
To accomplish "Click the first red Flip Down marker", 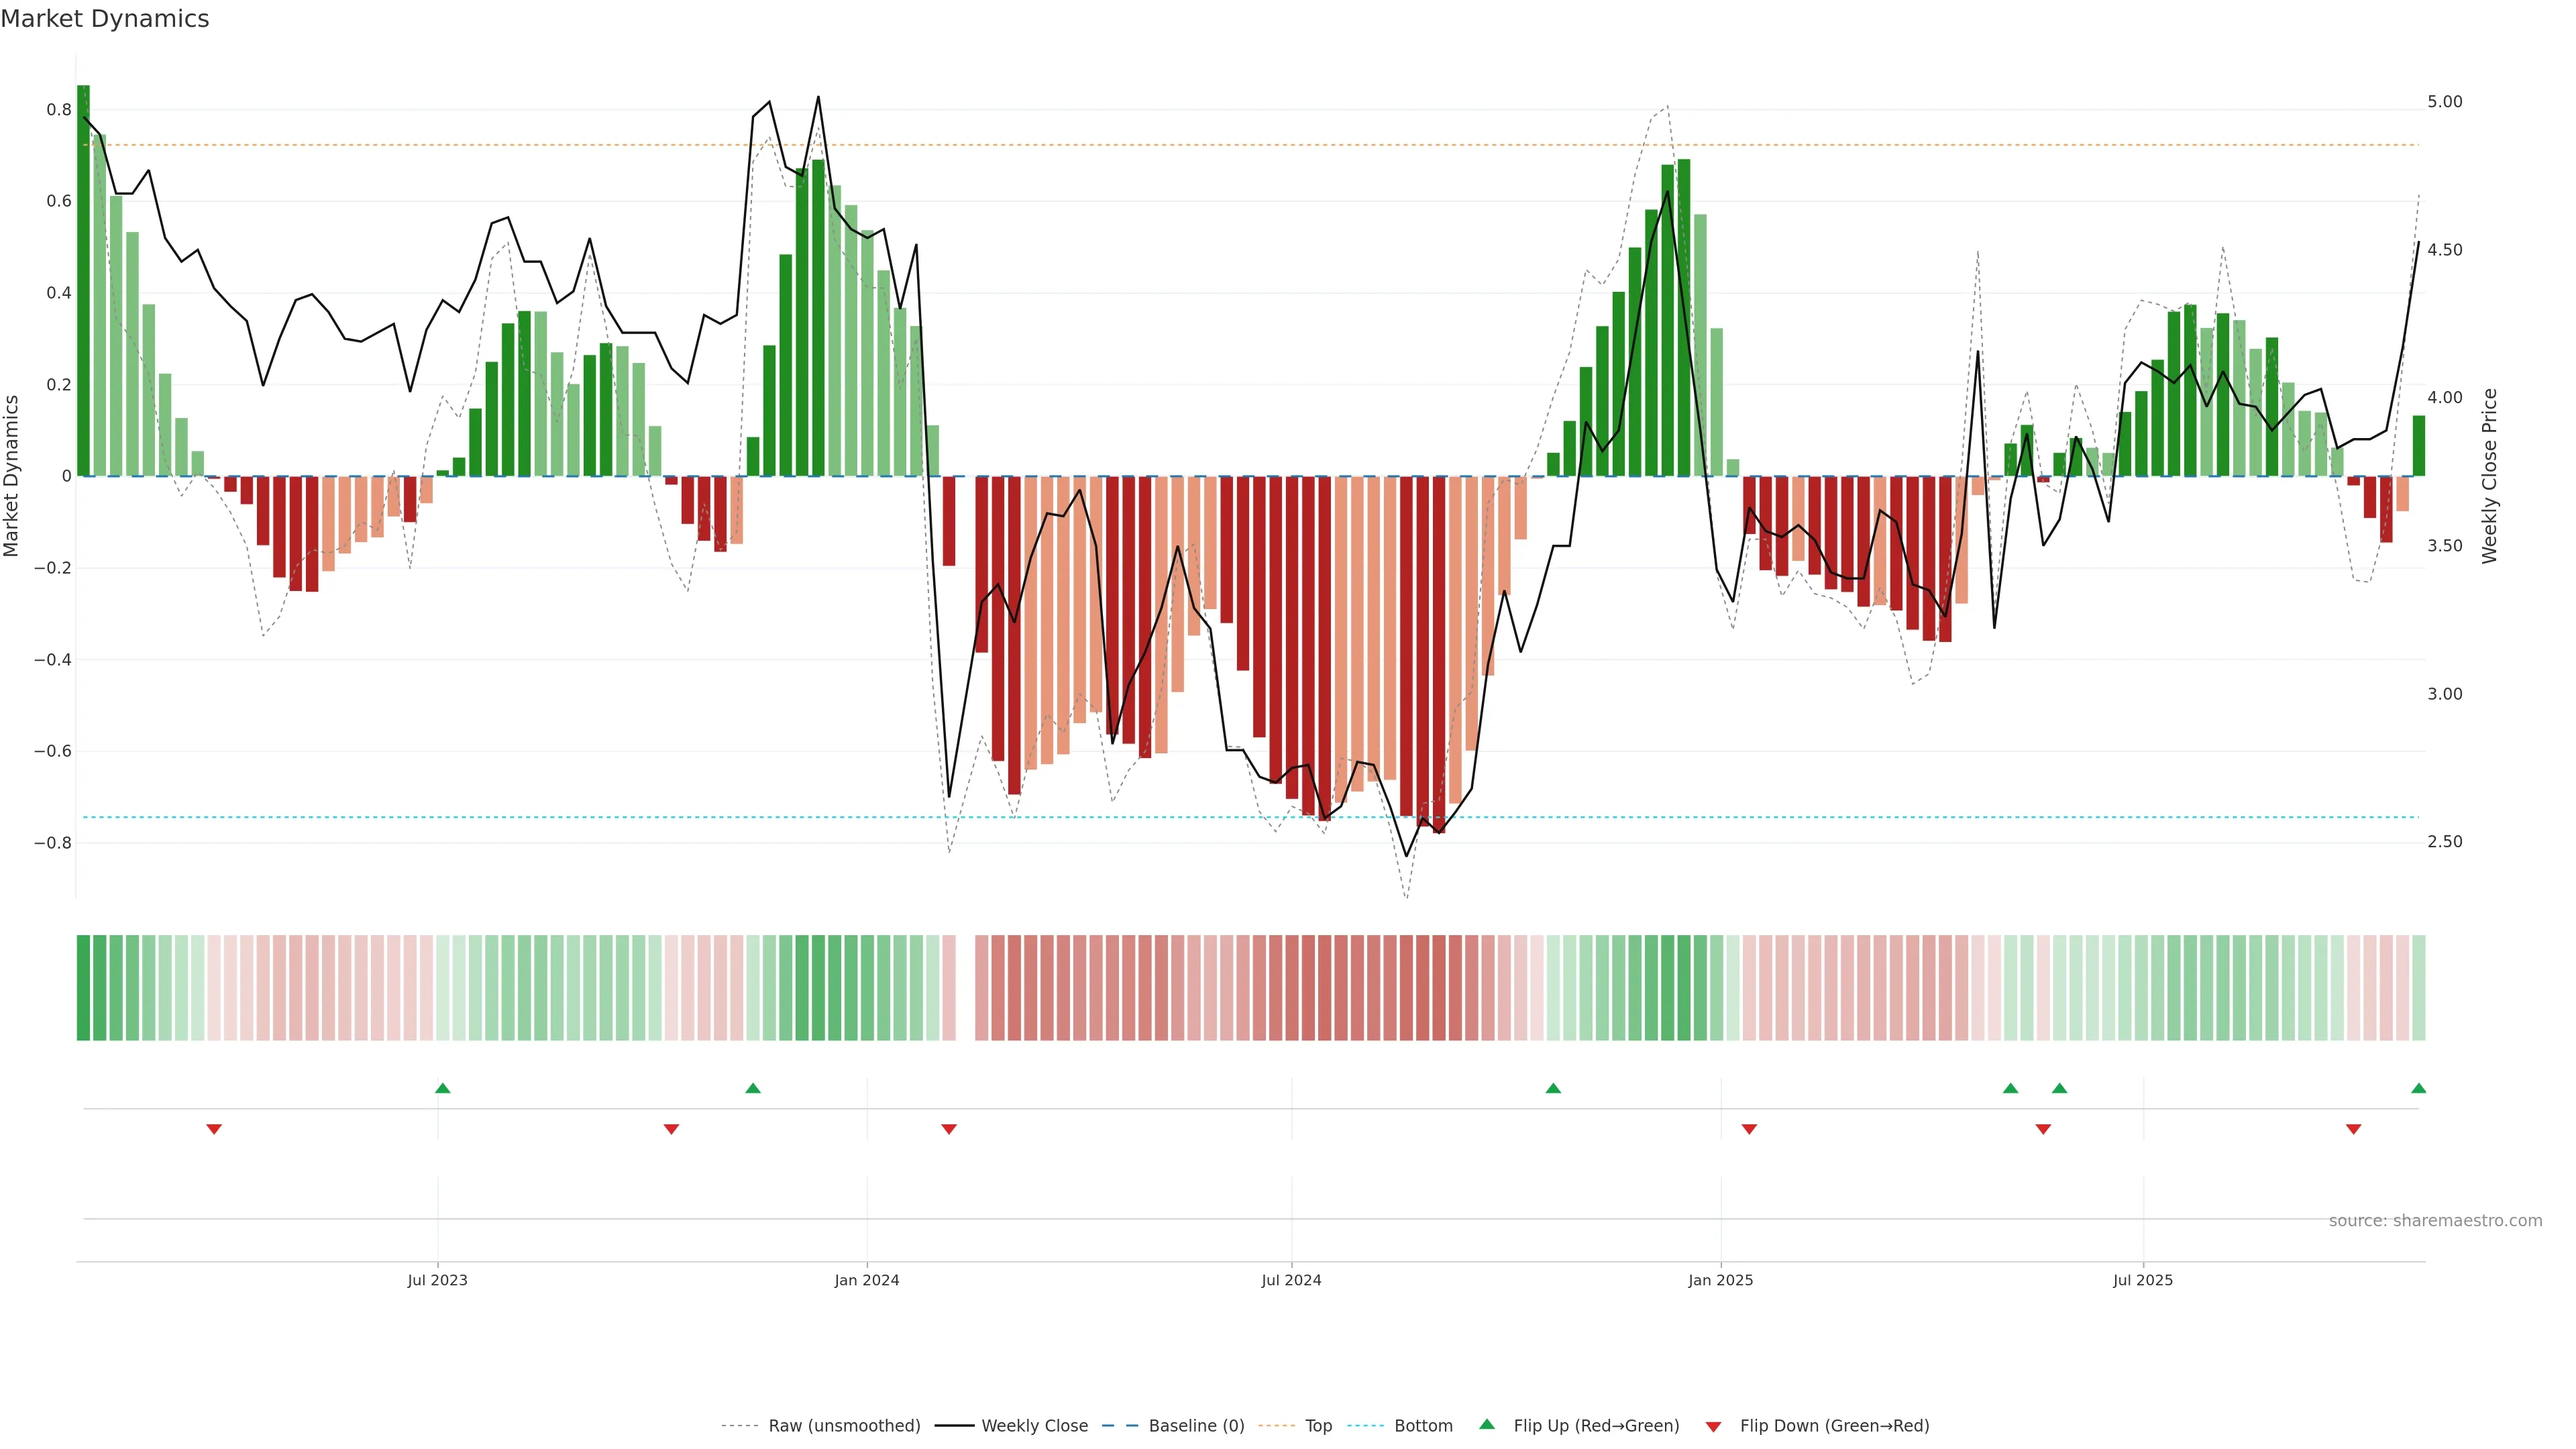I will pyautogui.click(x=214, y=1129).
